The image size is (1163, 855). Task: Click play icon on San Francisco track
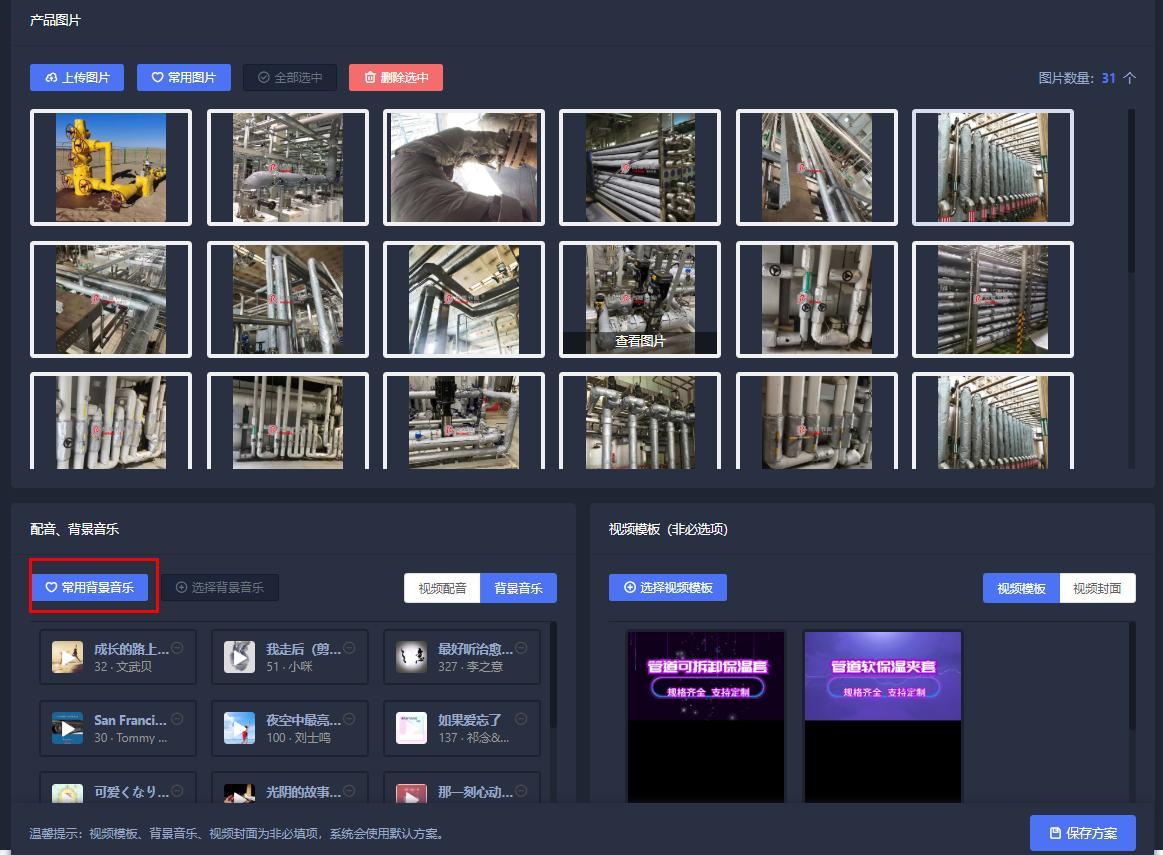click(x=67, y=728)
